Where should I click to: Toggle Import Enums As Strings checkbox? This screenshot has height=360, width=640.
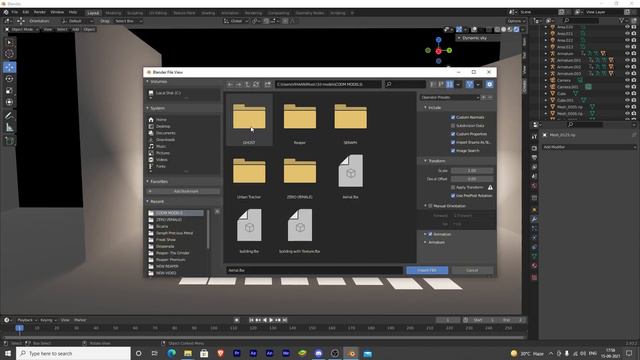[453, 142]
